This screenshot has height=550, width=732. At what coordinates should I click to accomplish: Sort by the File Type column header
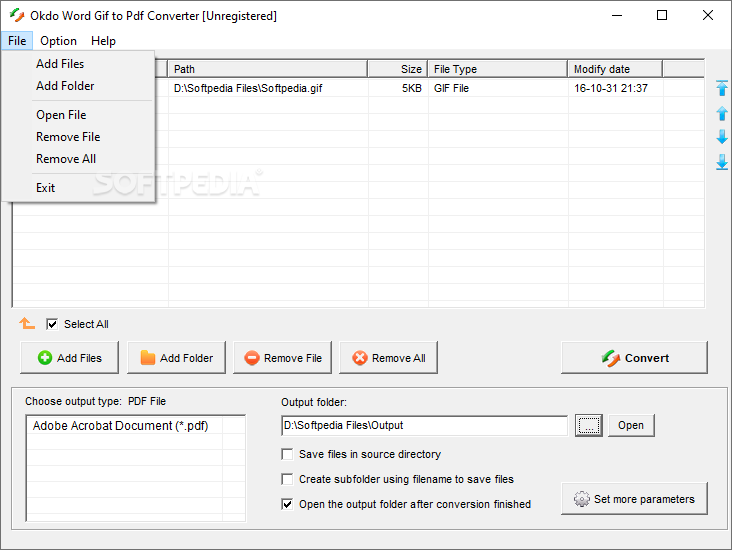pyautogui.click(x=498, y=69)
